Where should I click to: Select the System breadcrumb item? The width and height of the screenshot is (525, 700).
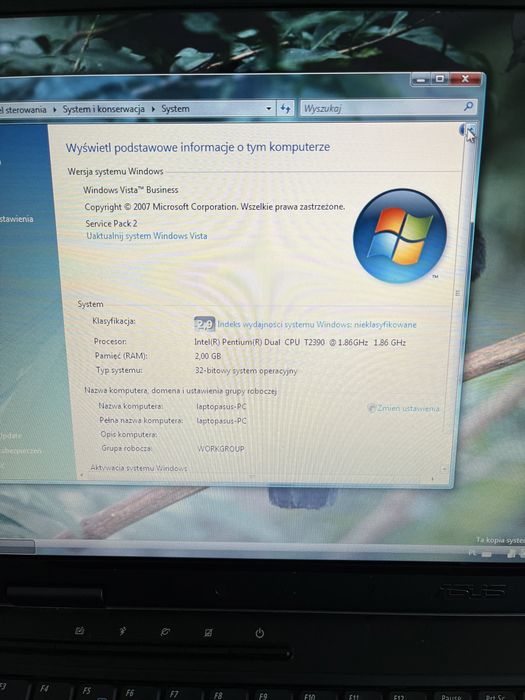tap(175, 109)
